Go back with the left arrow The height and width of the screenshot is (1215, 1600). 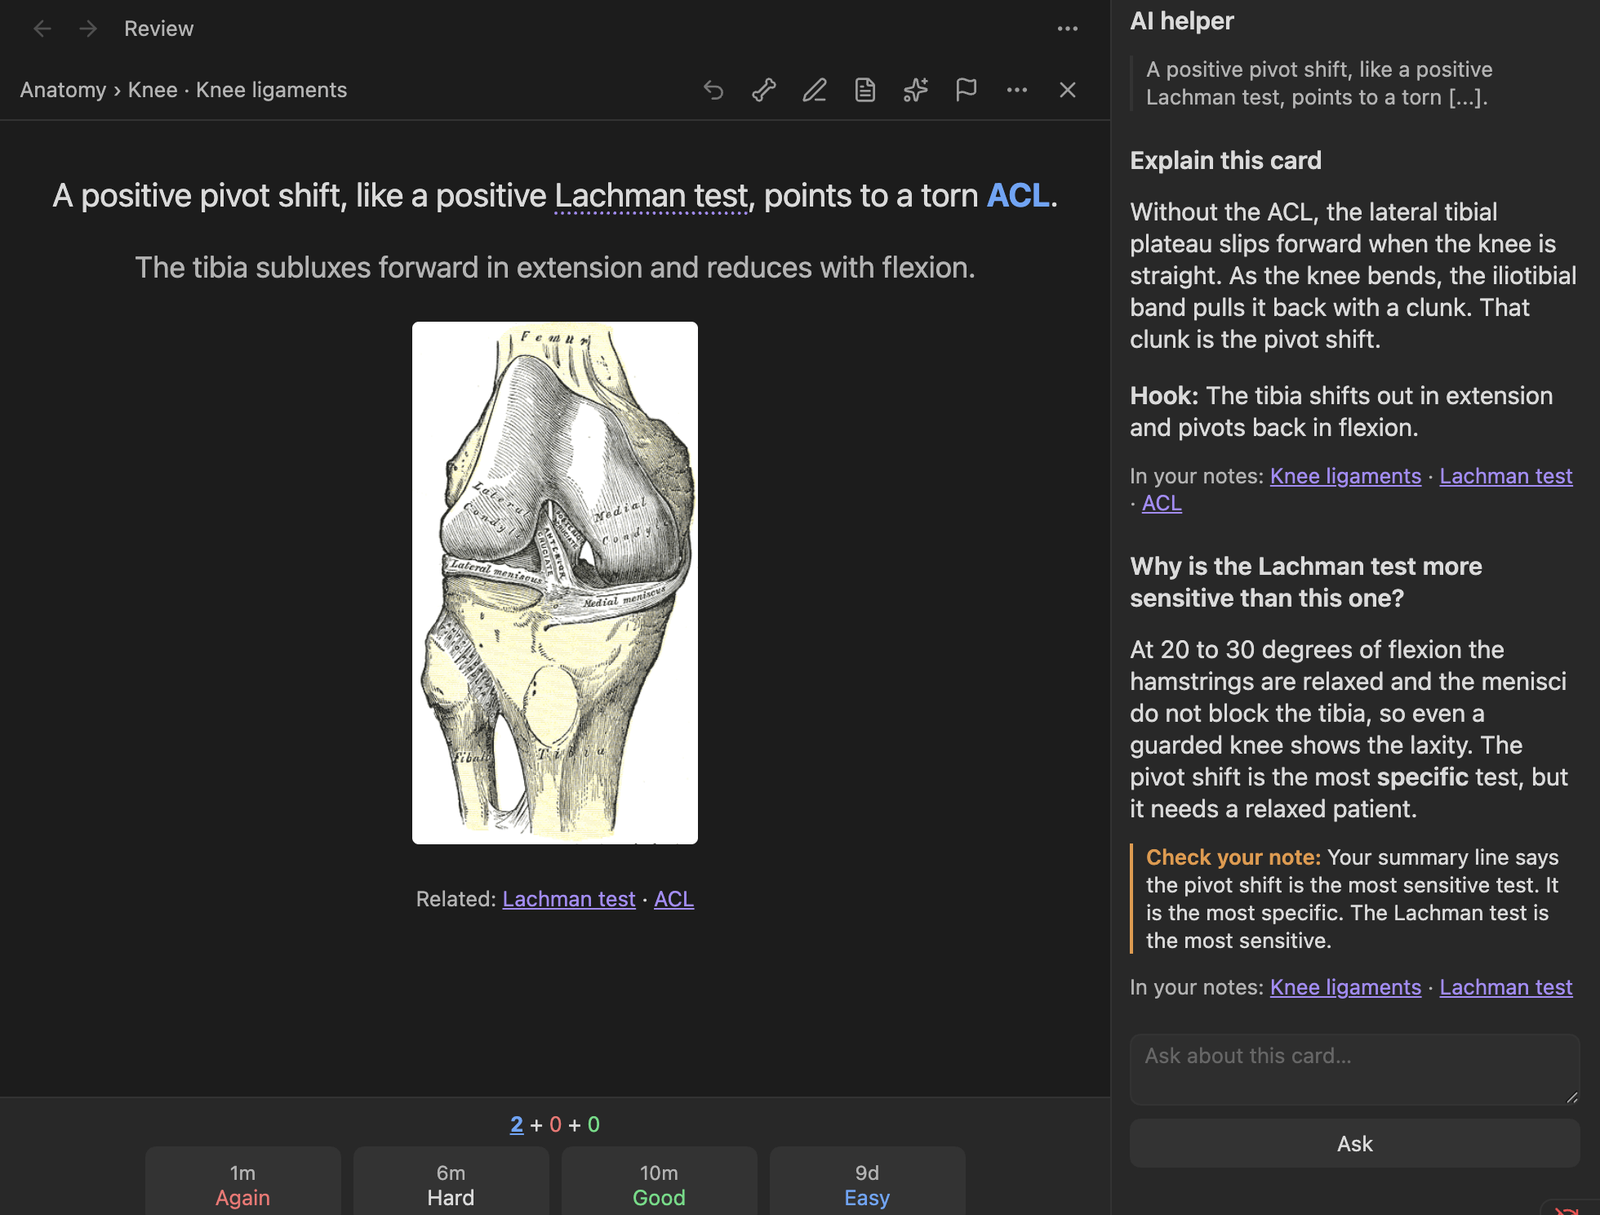coord(42,29)
